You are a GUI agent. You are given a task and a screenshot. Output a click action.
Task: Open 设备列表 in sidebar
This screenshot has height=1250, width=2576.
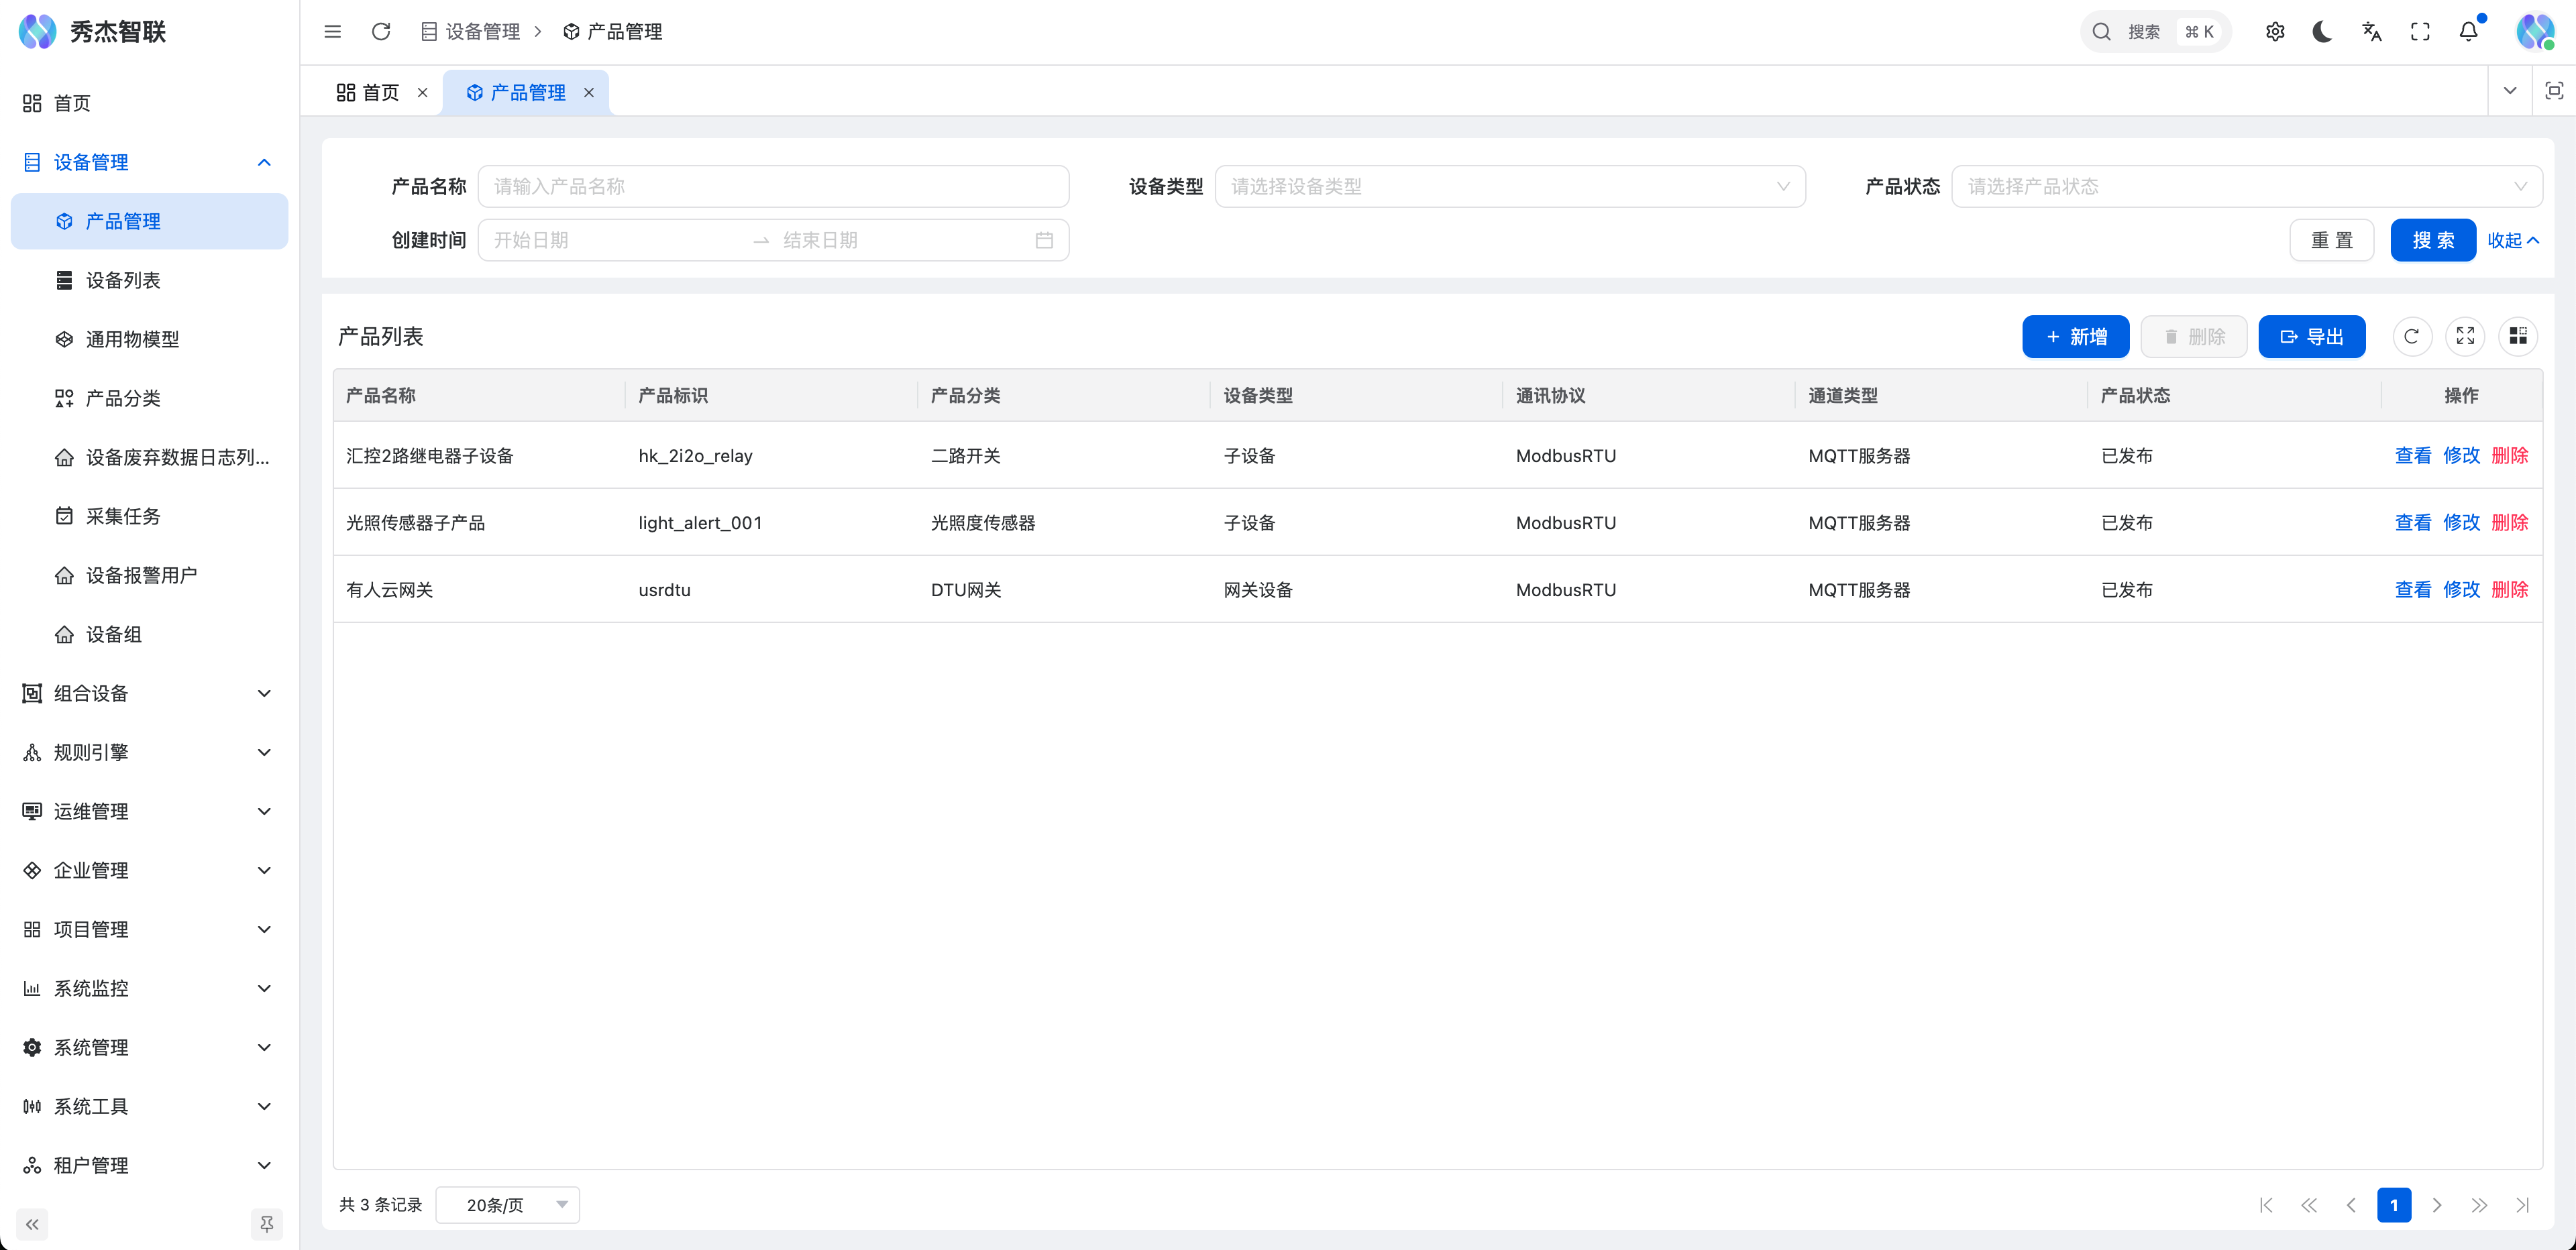(x=123, y=280)
